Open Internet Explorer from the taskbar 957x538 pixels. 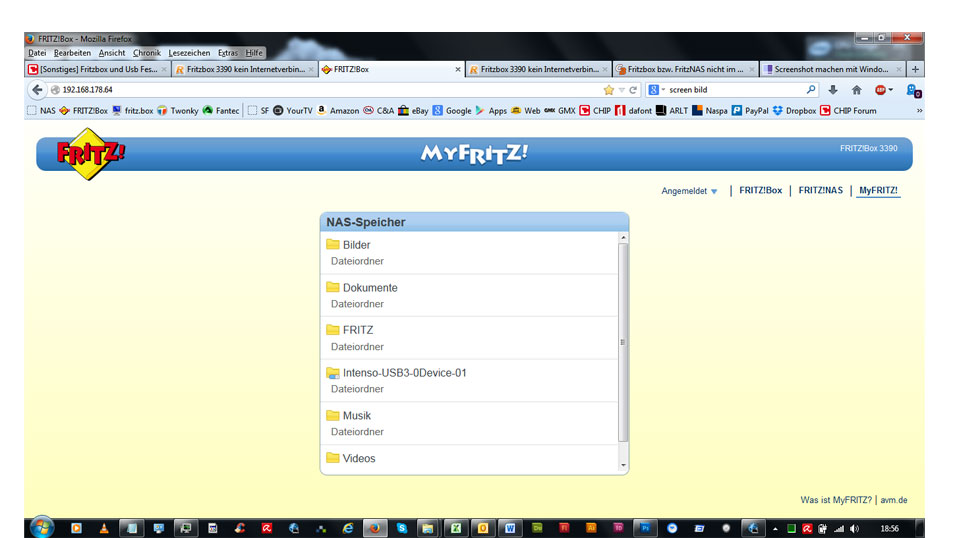coord(348,529)
